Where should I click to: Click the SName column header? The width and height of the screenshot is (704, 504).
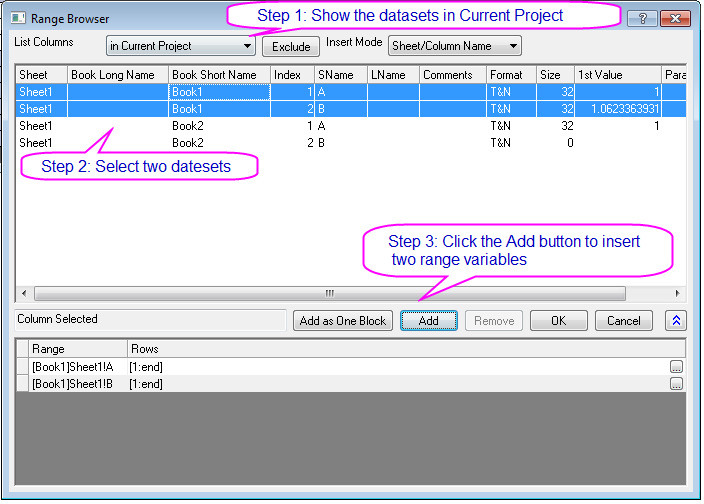pos(340,75)
